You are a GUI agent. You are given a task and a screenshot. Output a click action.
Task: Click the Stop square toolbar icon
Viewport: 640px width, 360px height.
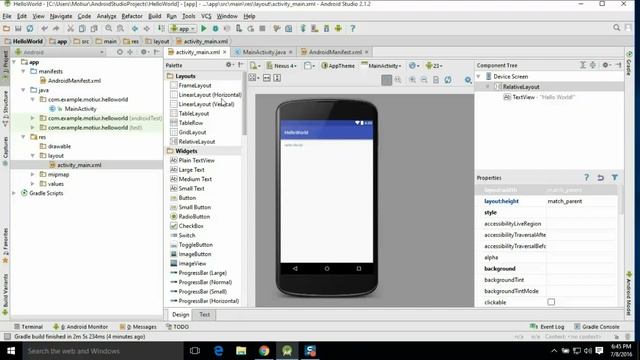(x=262, y=29)
